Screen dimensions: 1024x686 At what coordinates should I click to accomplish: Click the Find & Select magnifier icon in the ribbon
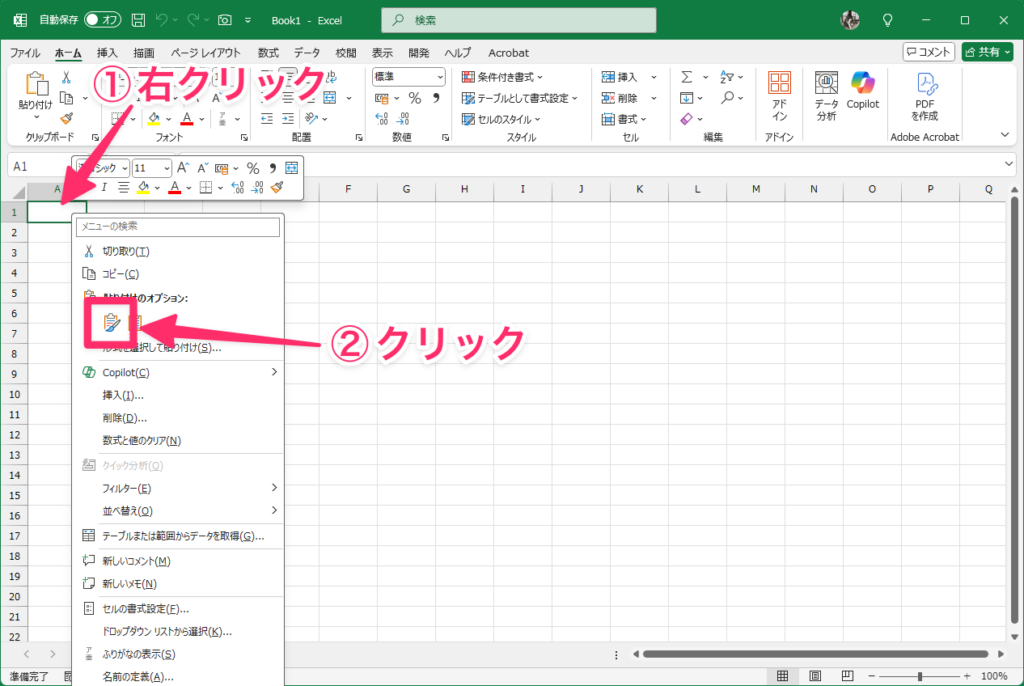[x=728, y=98]
